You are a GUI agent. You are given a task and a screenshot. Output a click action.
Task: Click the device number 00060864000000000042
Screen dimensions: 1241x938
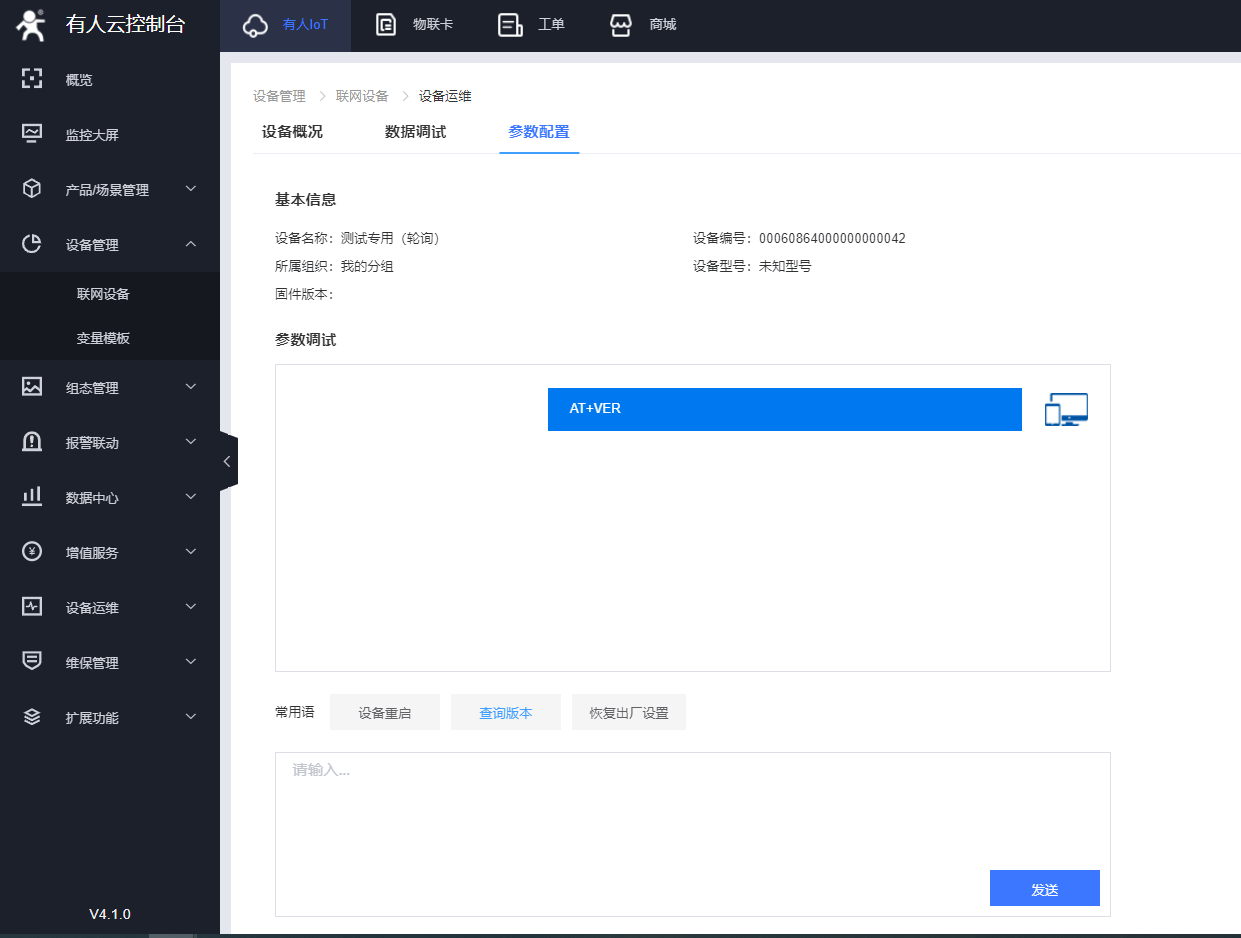point(832,239)
